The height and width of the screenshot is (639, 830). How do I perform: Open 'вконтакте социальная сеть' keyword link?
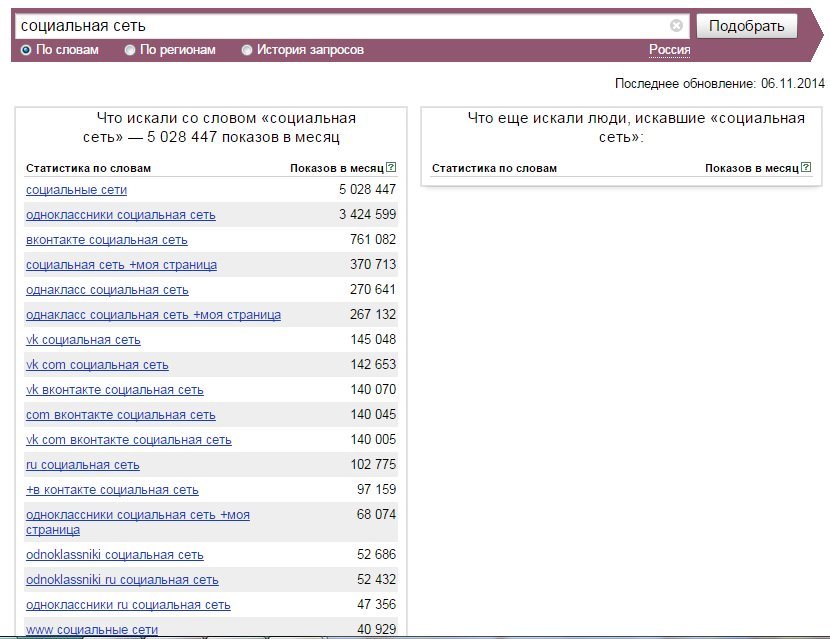click(x=107, y=240)
